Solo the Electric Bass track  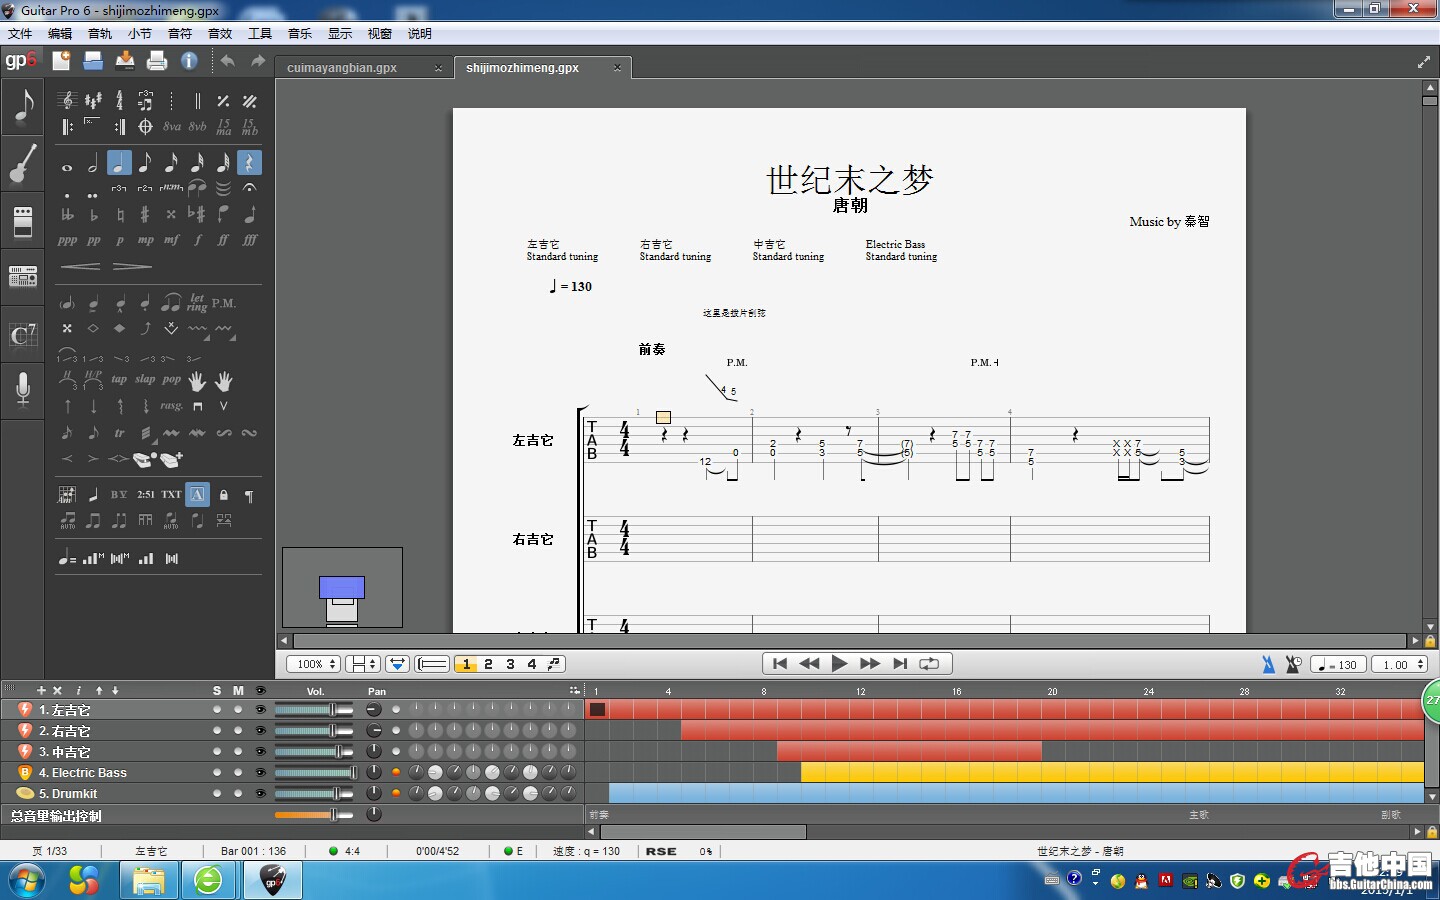click(217, 773)
